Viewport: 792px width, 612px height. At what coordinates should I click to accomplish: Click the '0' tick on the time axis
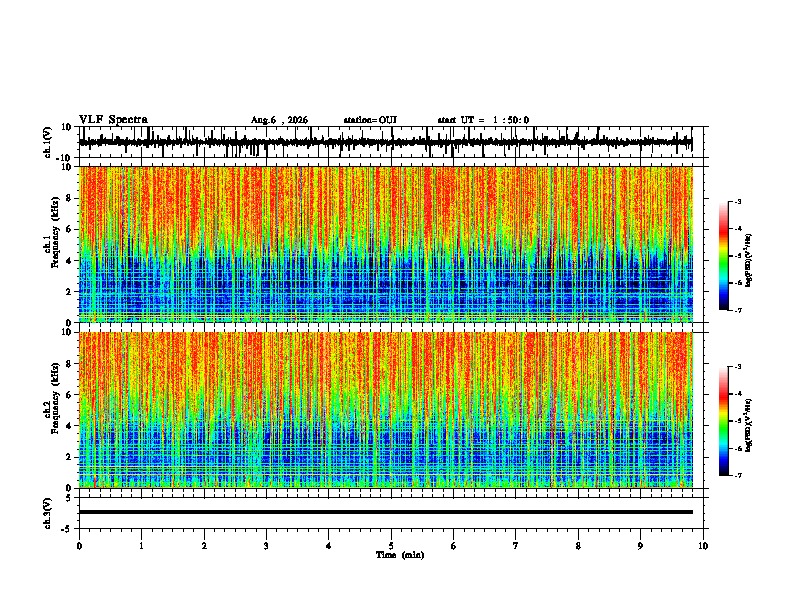[79, 546]
